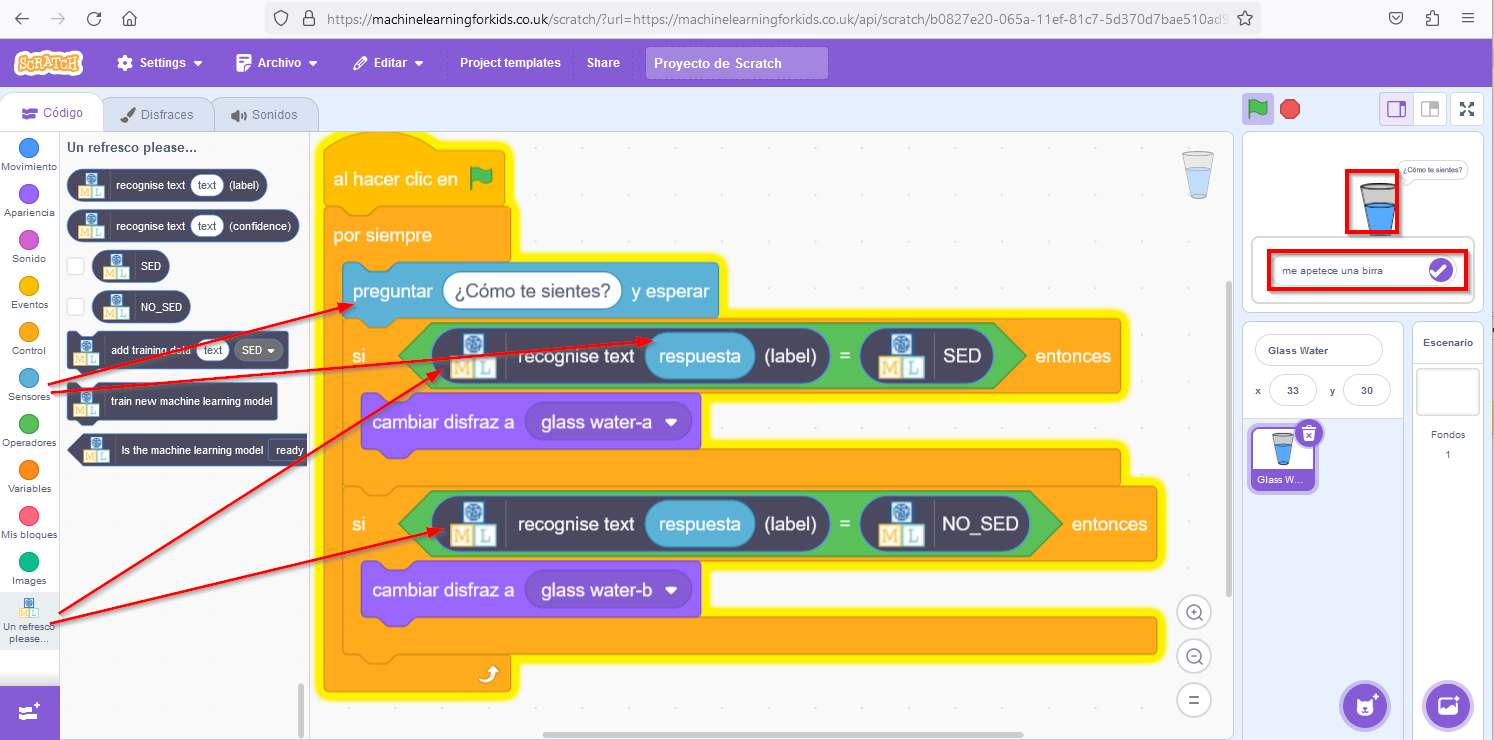Select the Operadores block category
The height and width of the screenshot is (740, 1494).
(29, 431)
